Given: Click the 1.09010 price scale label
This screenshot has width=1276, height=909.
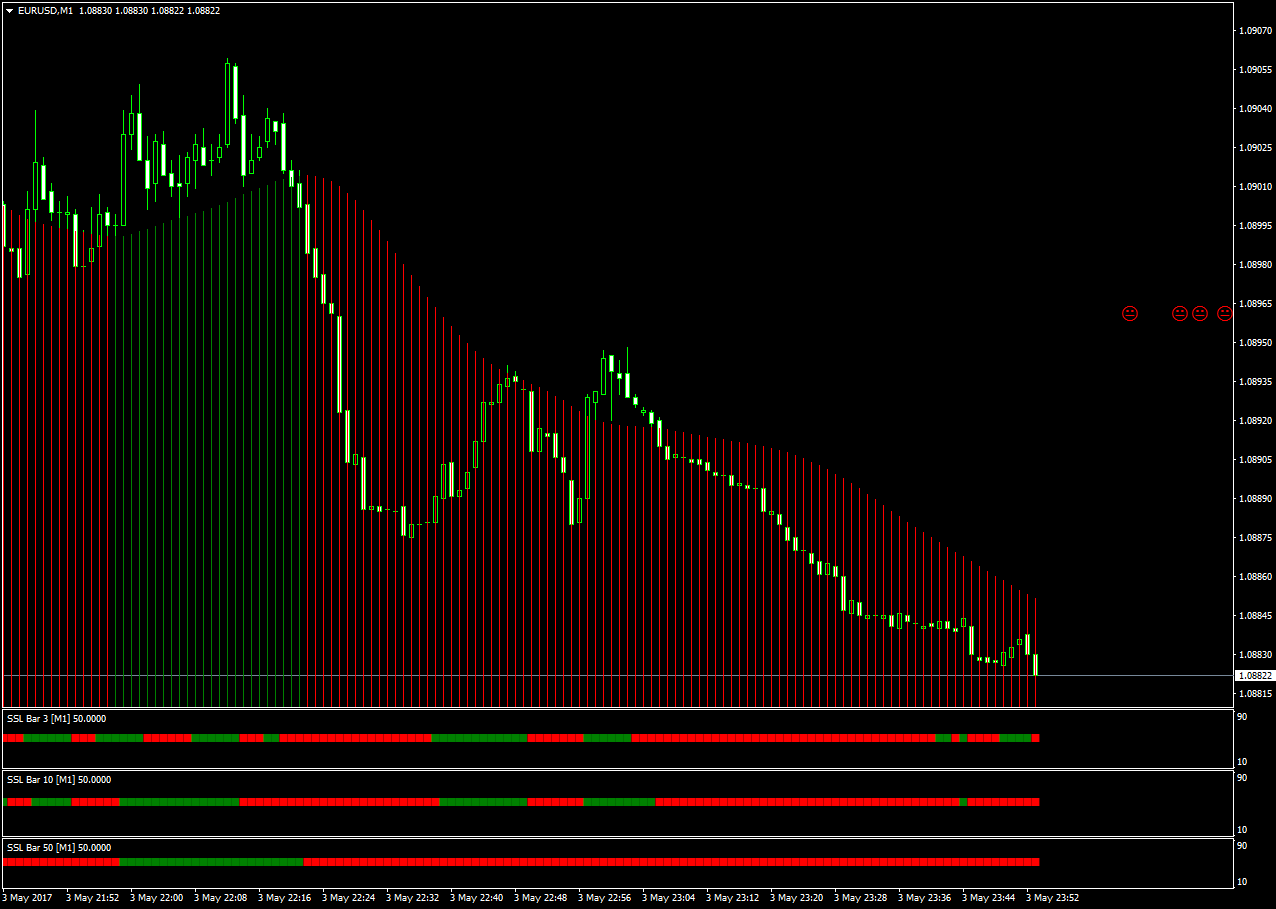Looking at the screenshot, I should [1255, 187].
